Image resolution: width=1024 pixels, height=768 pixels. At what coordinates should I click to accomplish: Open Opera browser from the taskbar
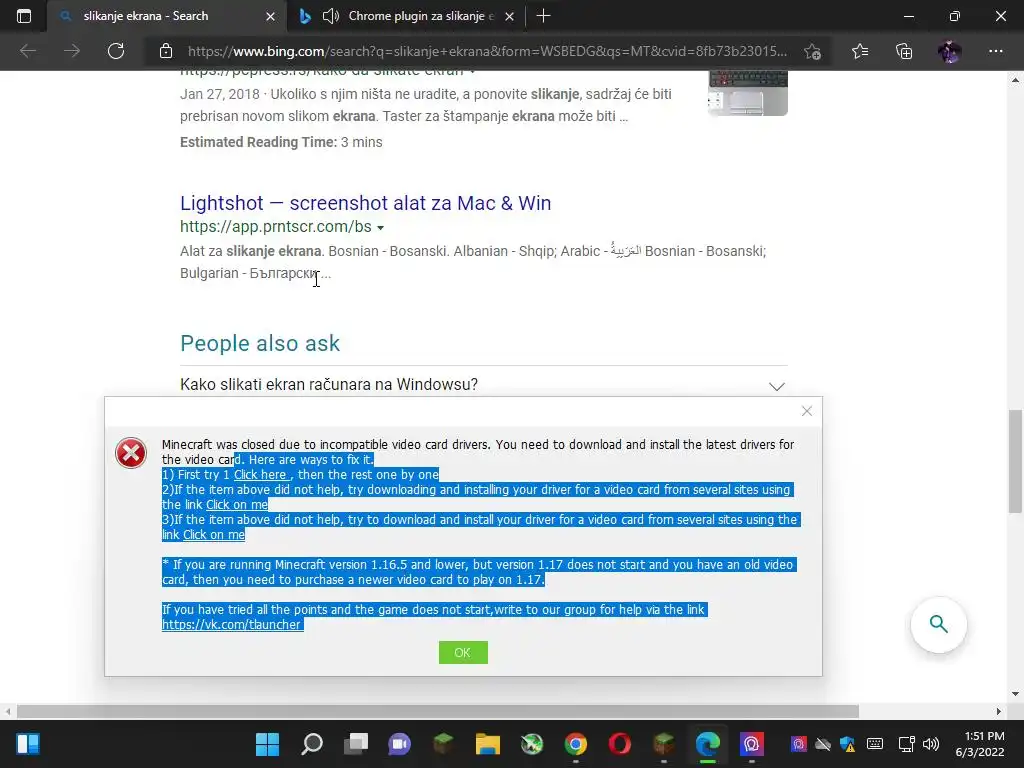point(620,744)
